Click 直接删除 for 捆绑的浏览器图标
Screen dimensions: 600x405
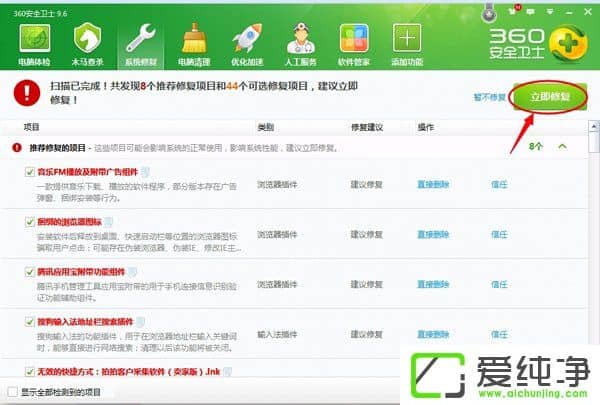pos(433,234)
